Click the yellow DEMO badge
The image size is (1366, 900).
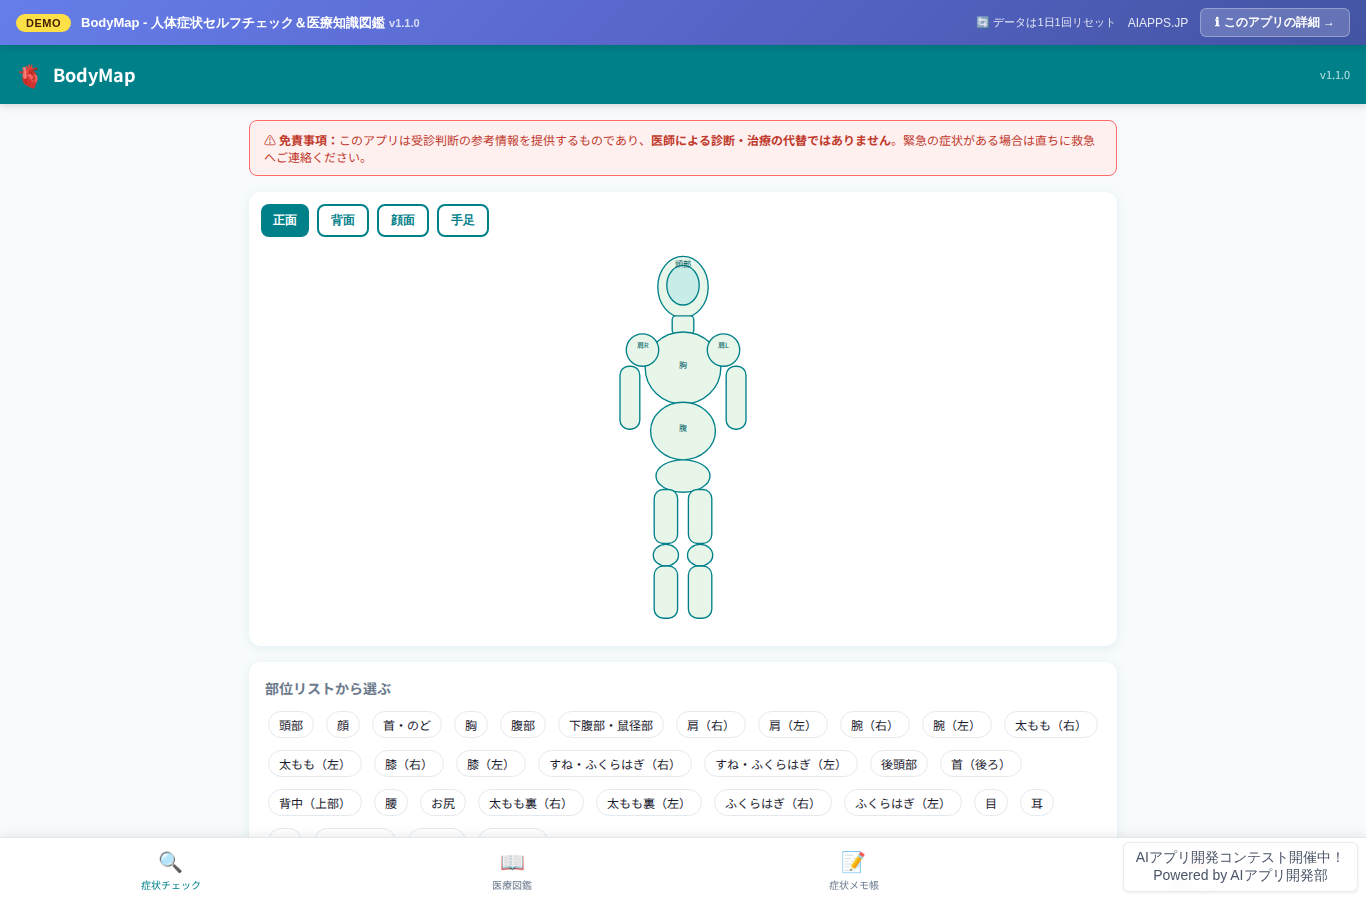pos(43,23)
